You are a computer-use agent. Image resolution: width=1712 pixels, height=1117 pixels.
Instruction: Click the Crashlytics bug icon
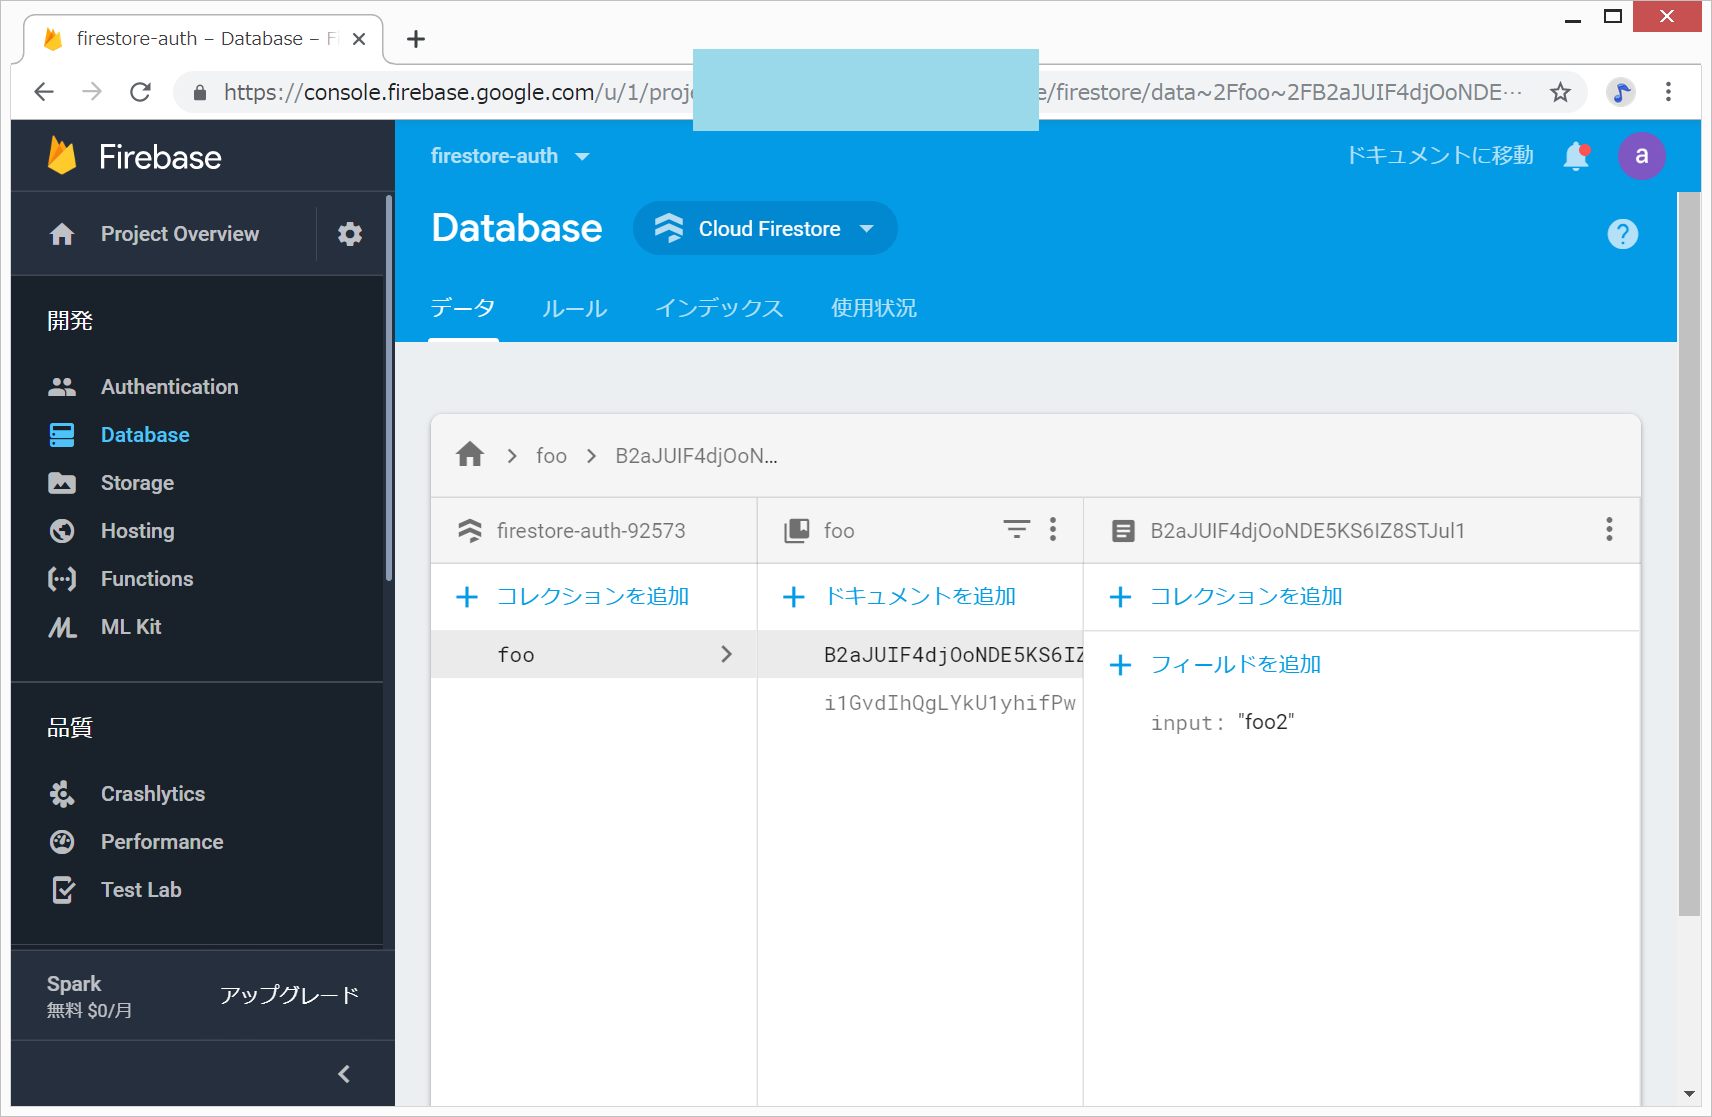pyautogui.click(x=62, y=794)
